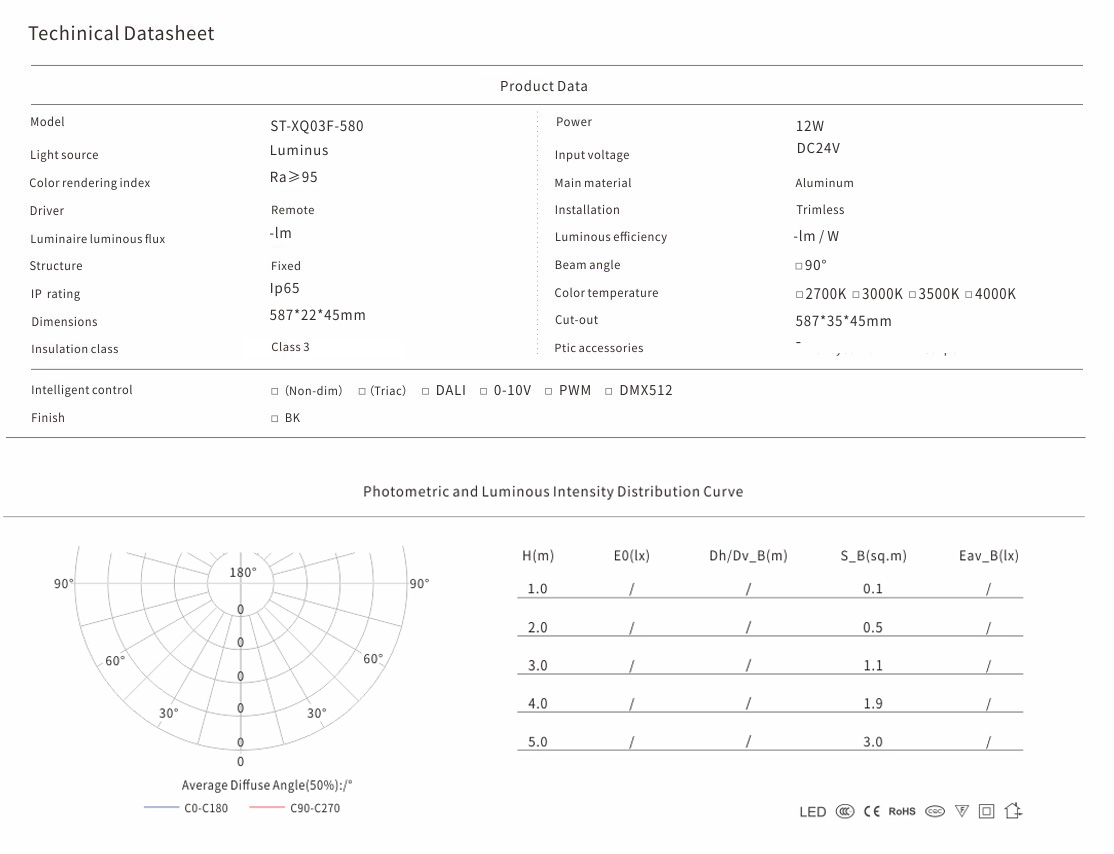Check the DALI control checkbox
The width and height of the screenshot is (1114, 854).
coord(426,391)
